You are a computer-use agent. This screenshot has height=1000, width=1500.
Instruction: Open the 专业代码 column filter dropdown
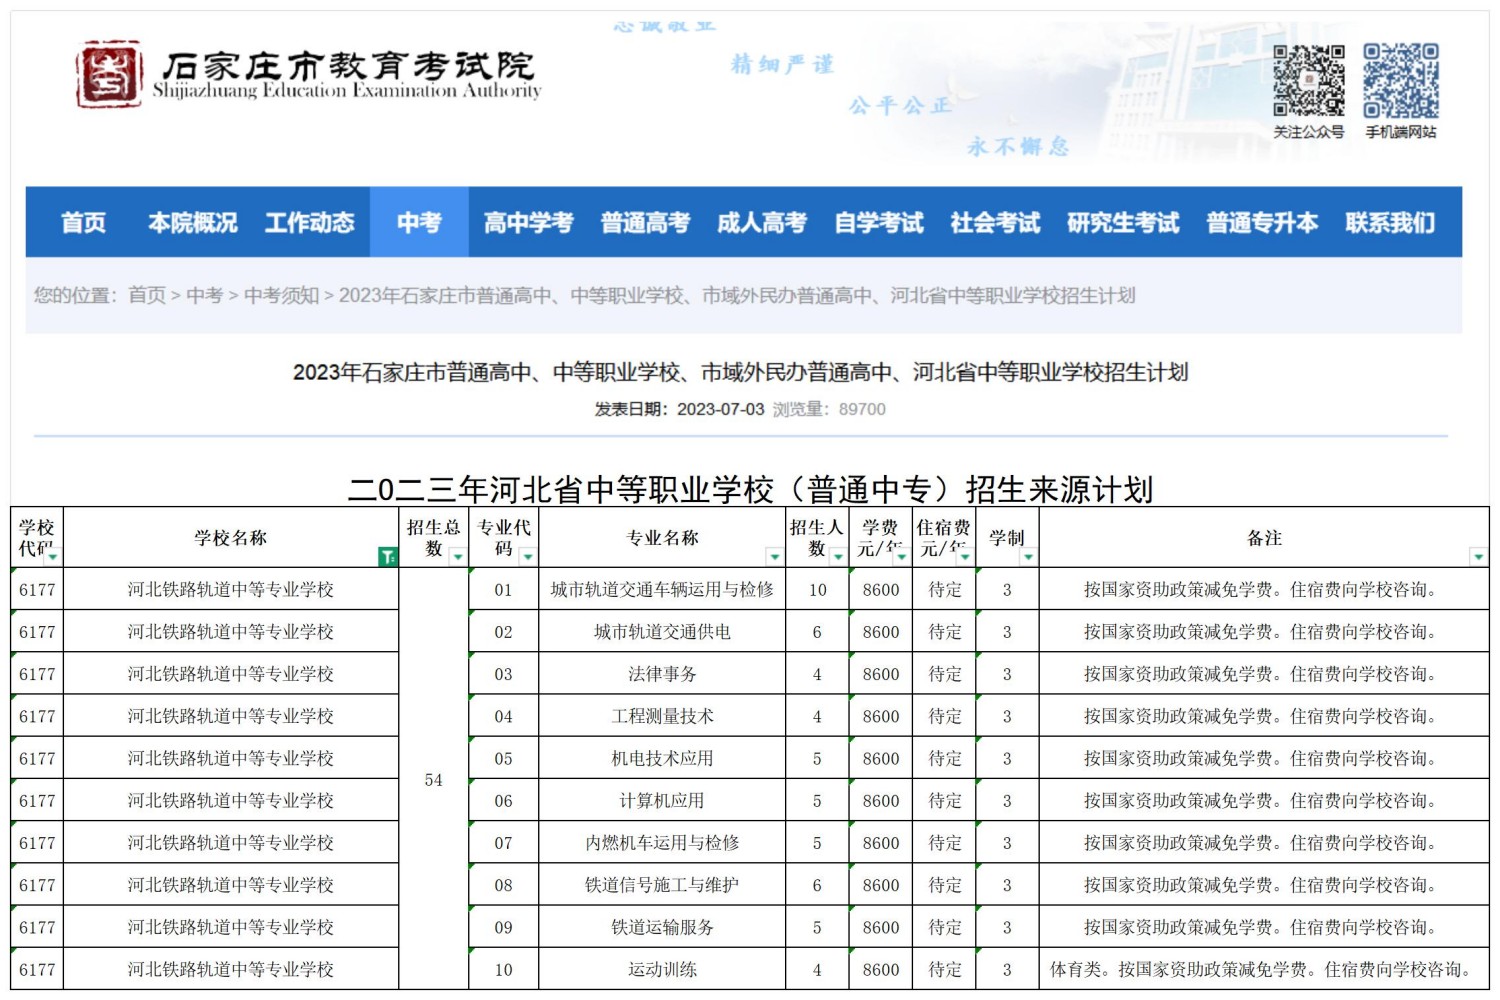528,557
